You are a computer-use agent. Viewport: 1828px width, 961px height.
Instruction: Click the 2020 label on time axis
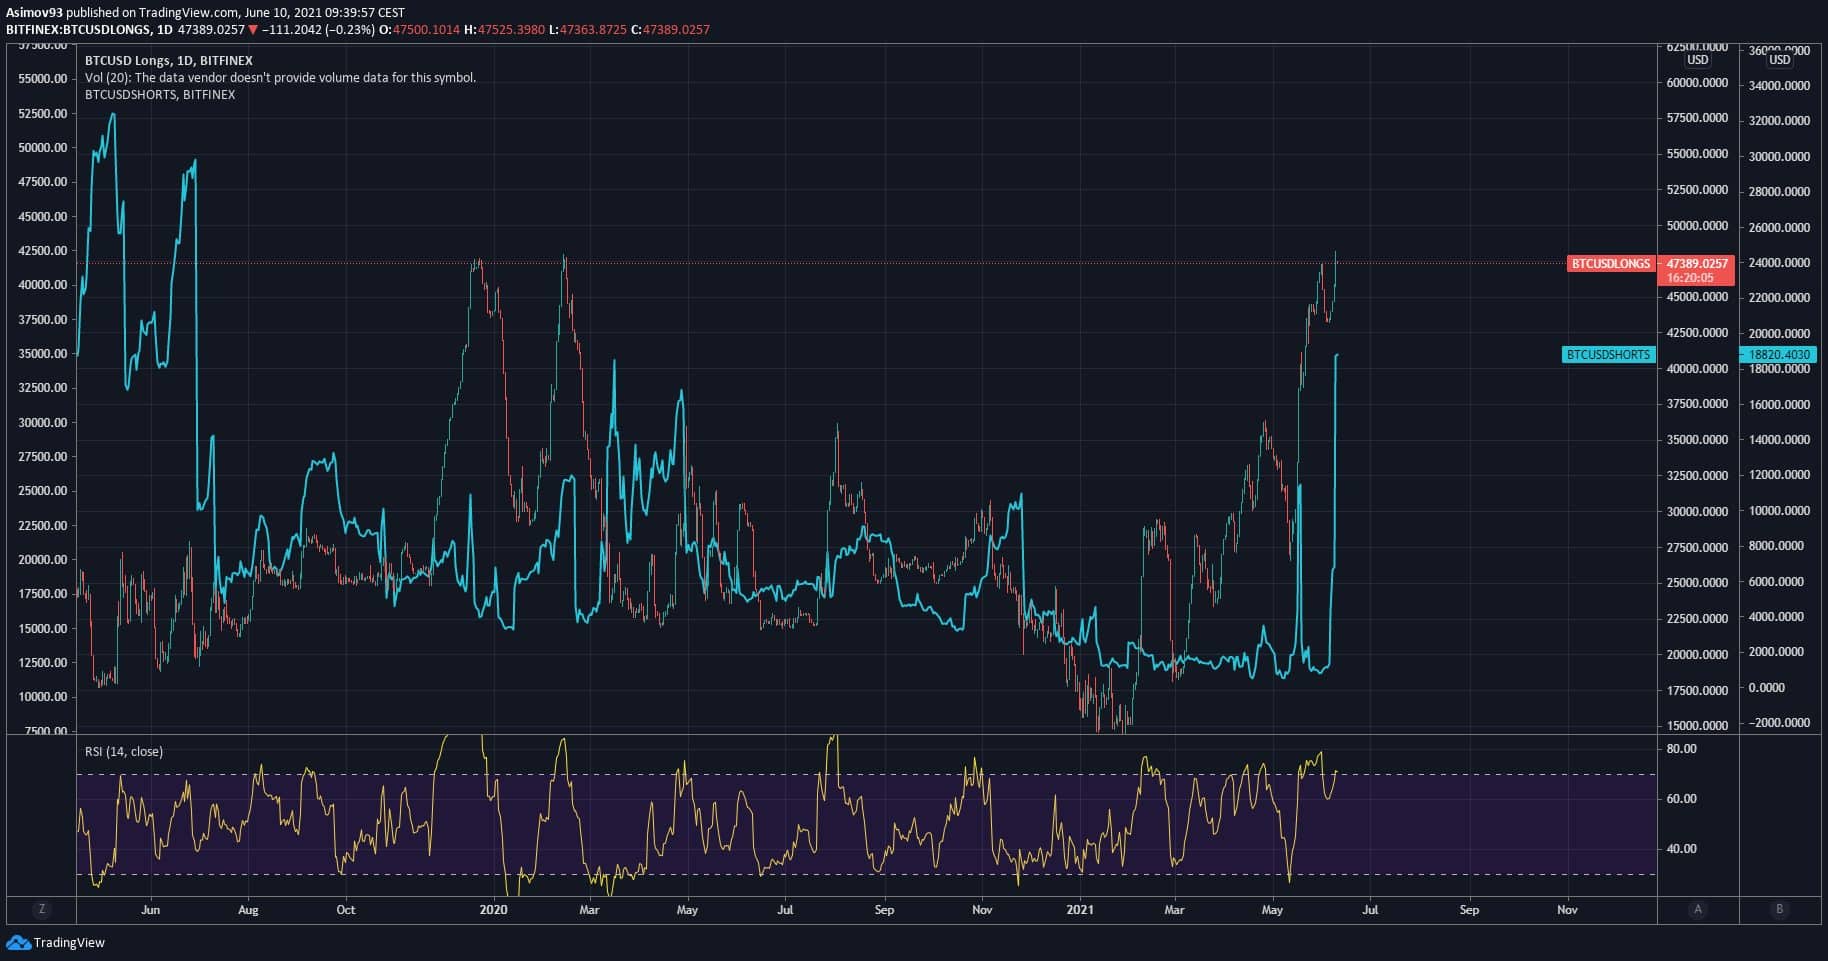coord(494,910)
